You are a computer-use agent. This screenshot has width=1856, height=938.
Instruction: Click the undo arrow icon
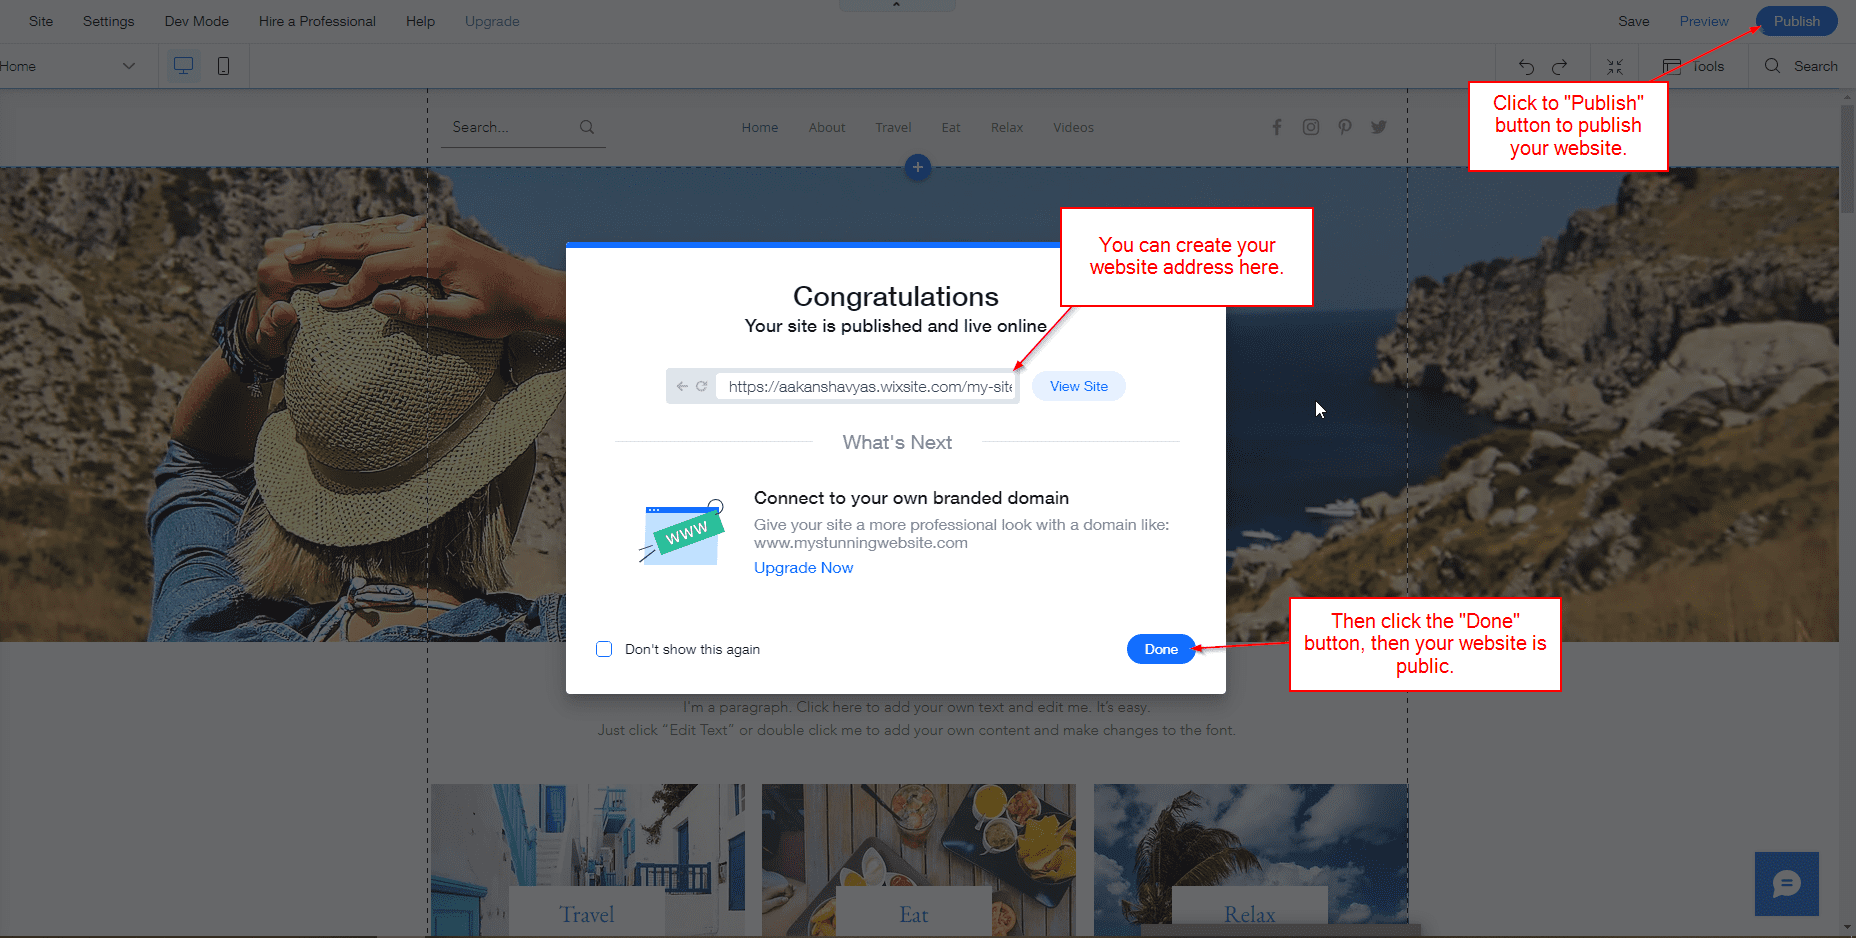1526,67
